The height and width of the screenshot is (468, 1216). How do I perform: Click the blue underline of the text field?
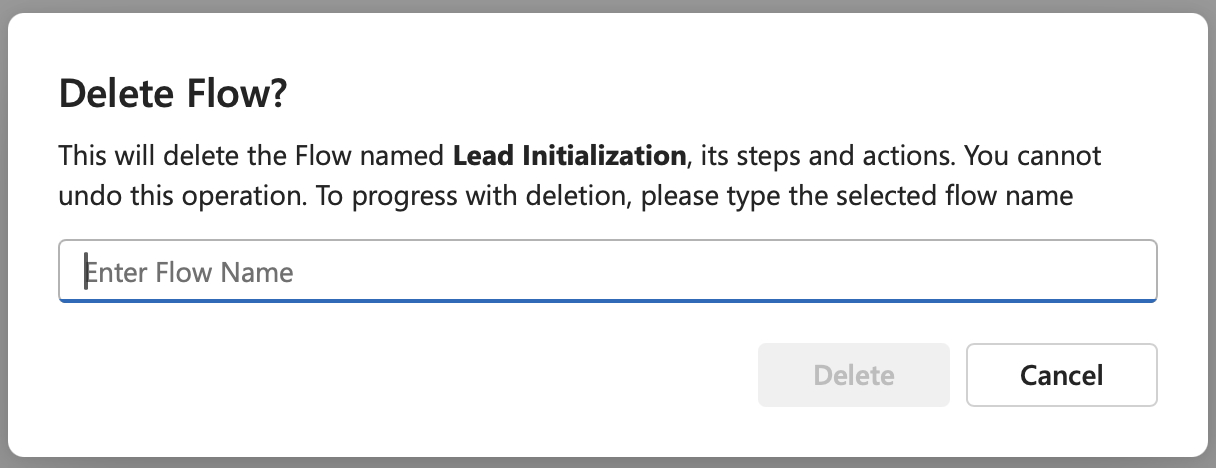click(x=607, y=299)
